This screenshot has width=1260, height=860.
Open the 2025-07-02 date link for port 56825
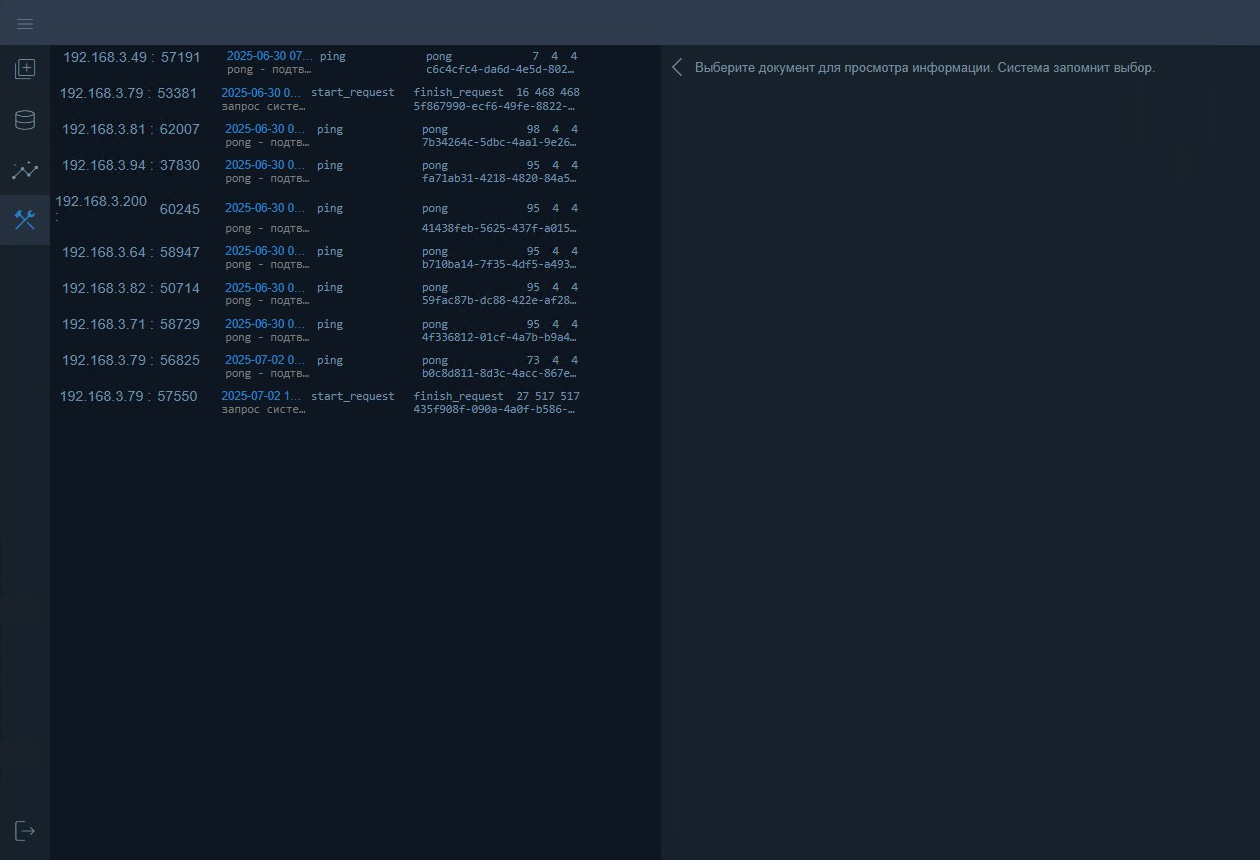[265, 360]
